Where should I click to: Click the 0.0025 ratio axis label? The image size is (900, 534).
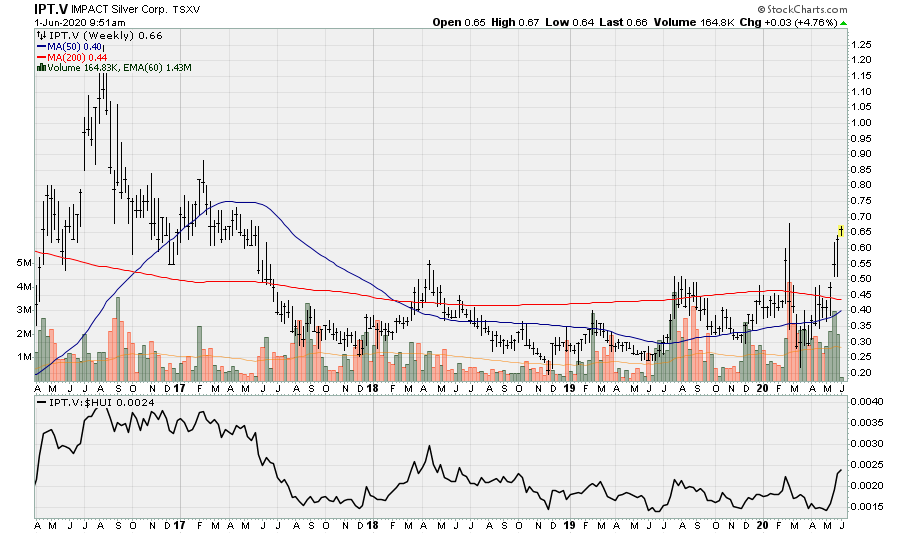(x=866, y=465)
